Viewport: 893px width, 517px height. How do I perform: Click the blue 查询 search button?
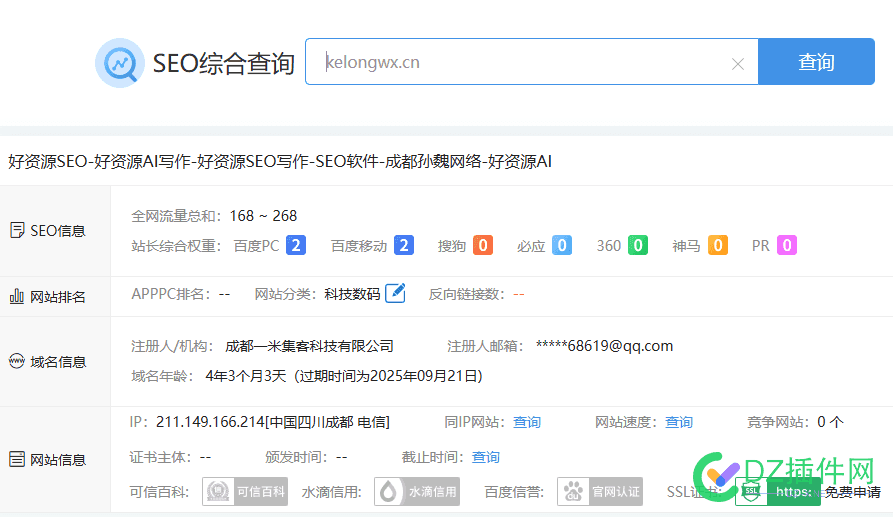tap(816, 61)
